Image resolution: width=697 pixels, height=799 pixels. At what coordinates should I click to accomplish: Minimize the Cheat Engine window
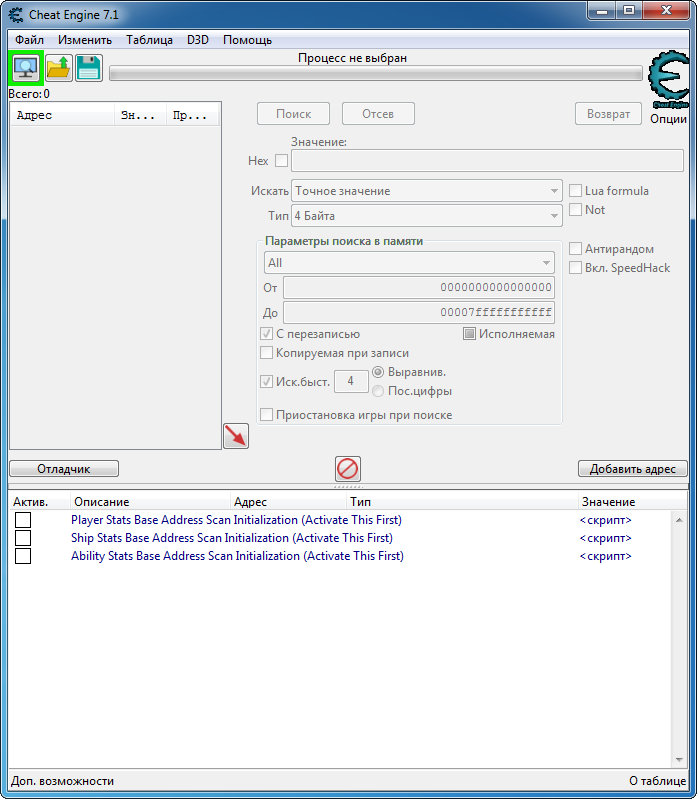[602, 11]
